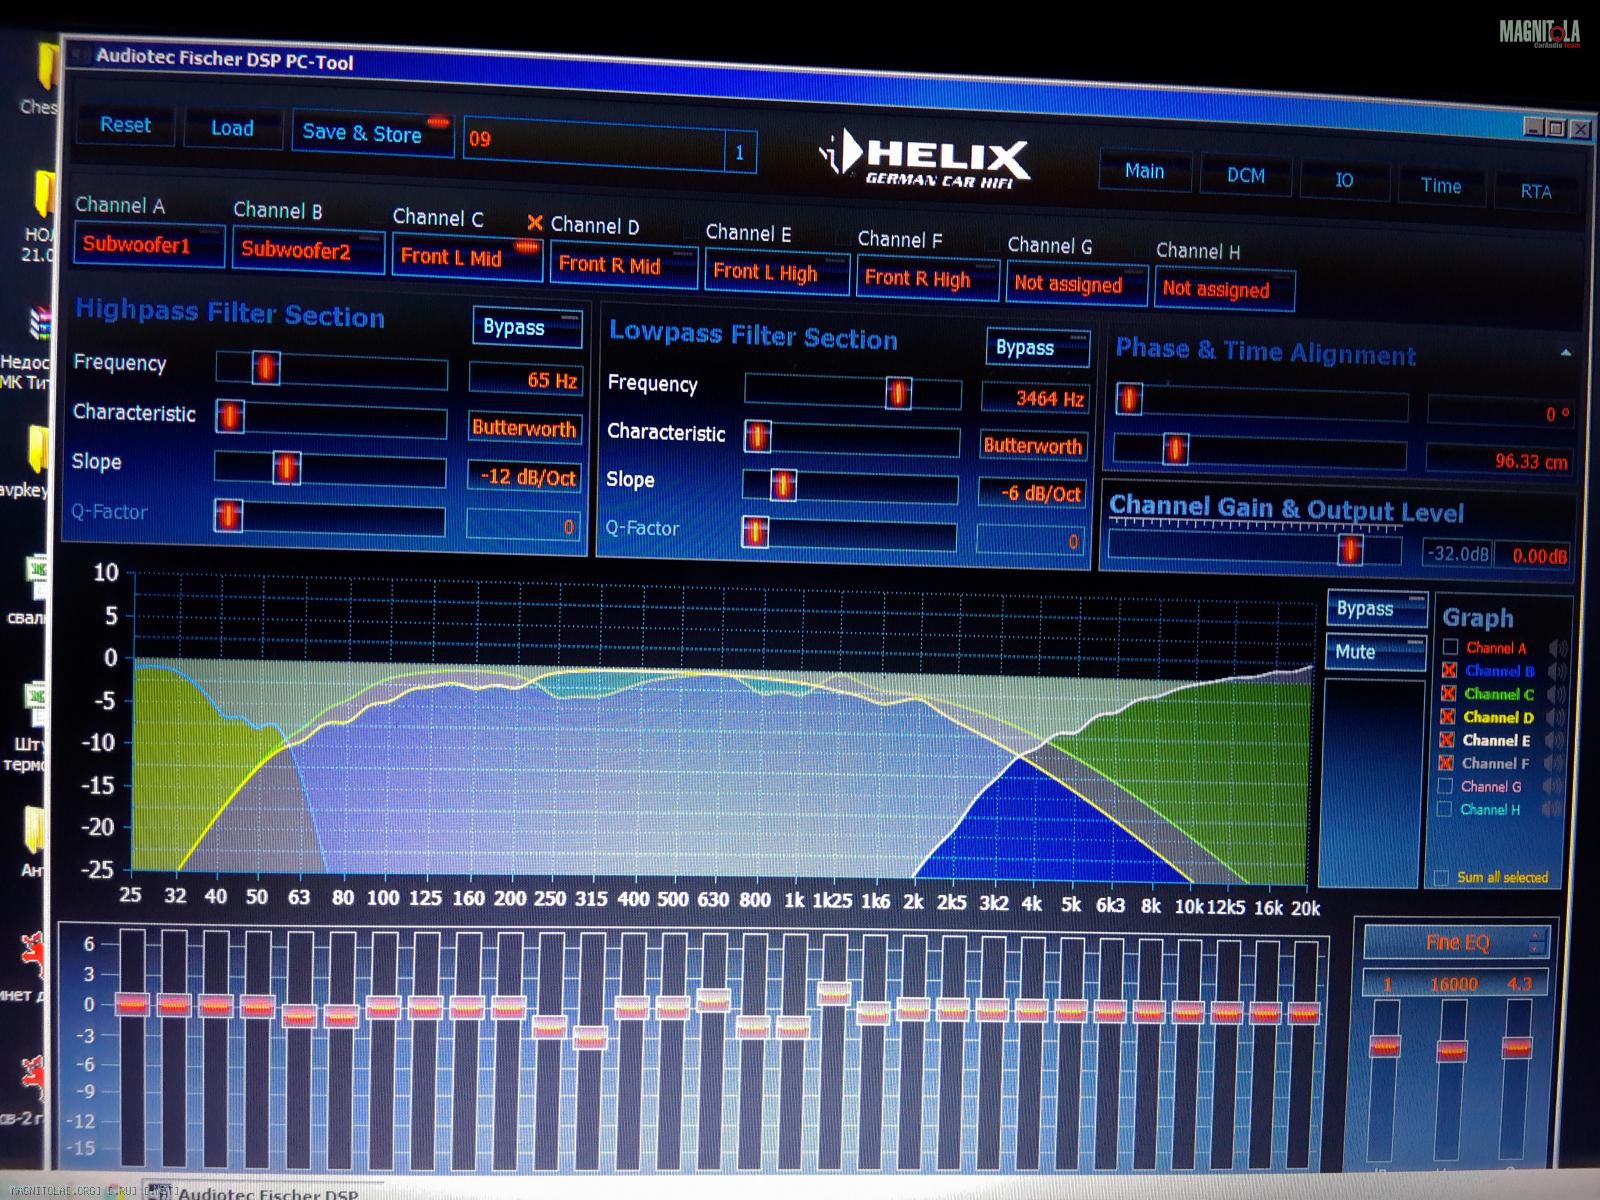Viewport: 1600px width, 1200px height.
Task: Open the Time tab
Action: (1440, 186)
